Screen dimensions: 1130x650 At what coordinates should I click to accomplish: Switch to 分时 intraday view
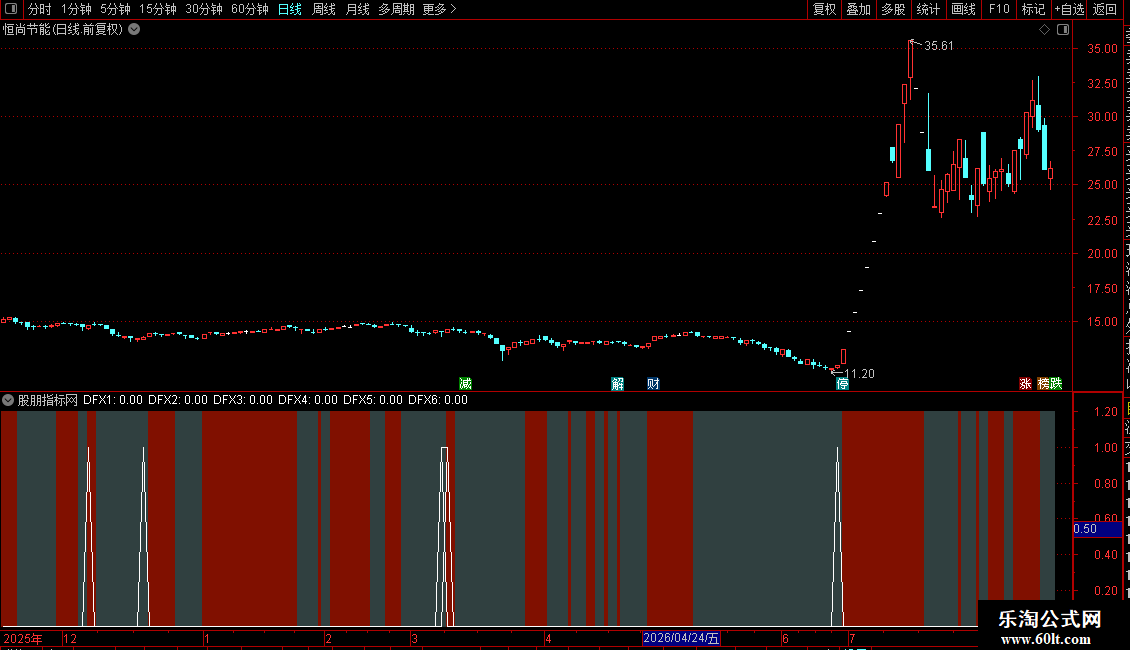coord(40,9)
